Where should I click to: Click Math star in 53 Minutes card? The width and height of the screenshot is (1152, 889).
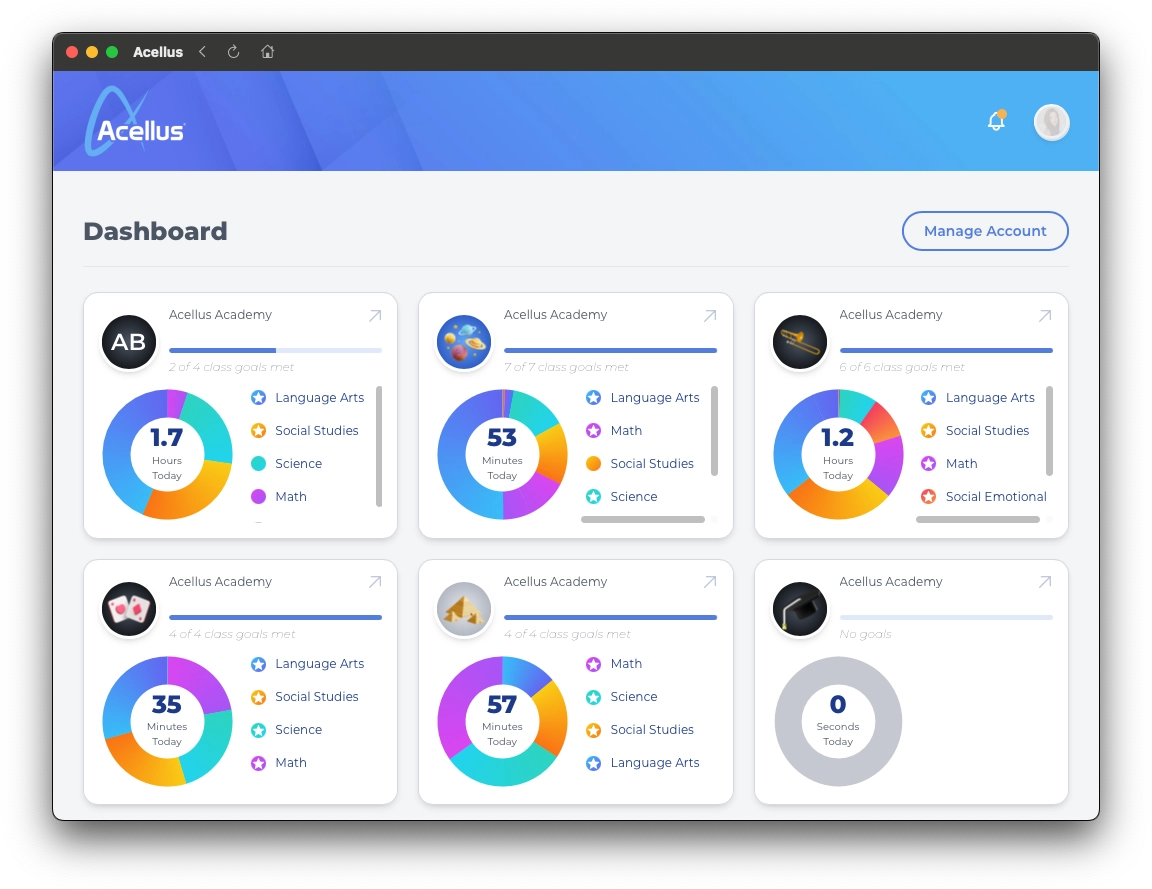[x=594, y=431]
